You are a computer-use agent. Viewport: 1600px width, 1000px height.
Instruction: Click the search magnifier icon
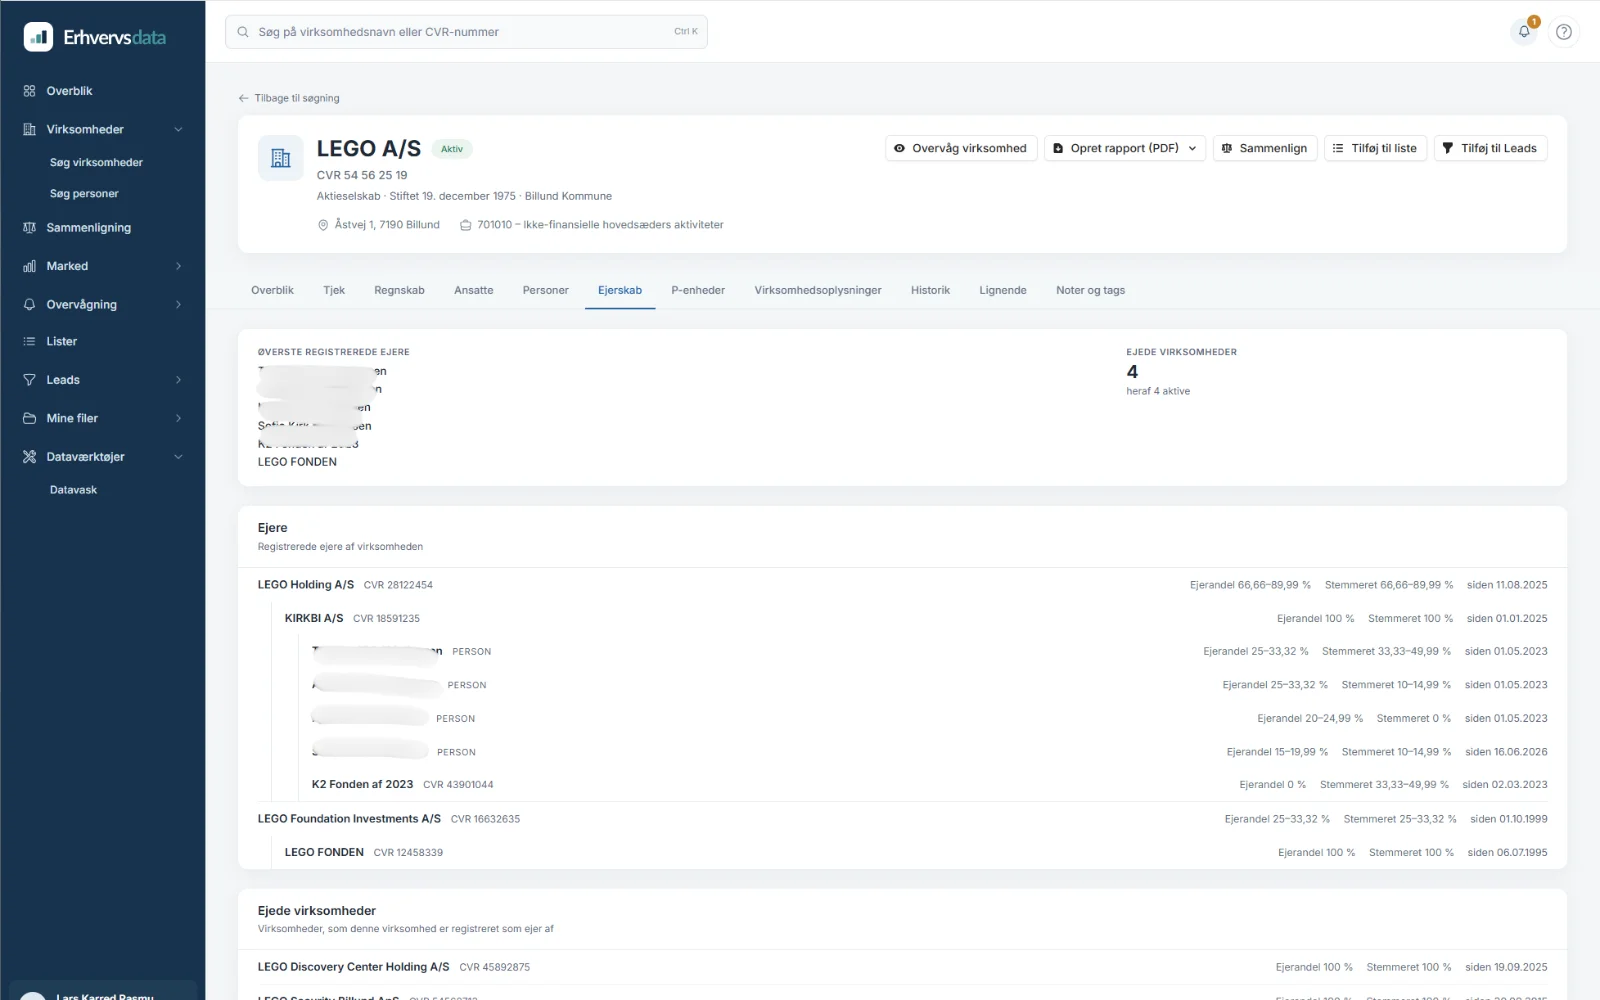(243, 32)
